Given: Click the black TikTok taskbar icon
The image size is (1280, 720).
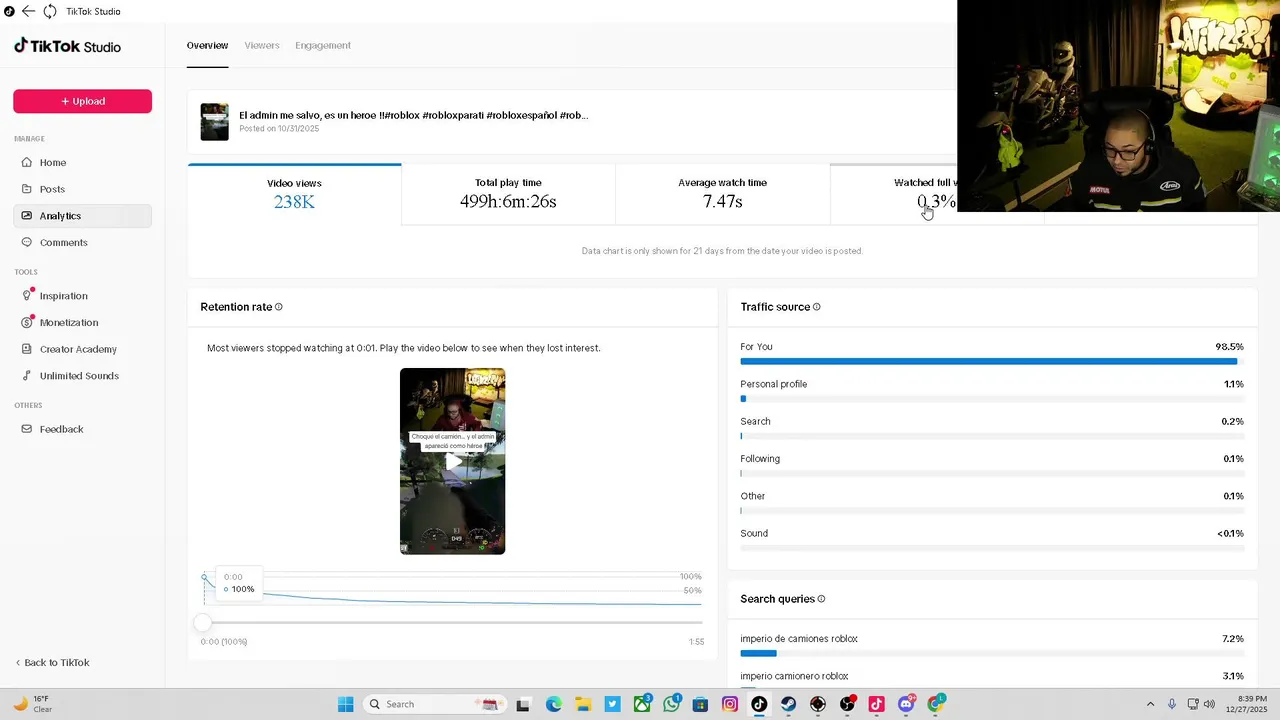Looking at the screenshot, I should pos(759,705).
